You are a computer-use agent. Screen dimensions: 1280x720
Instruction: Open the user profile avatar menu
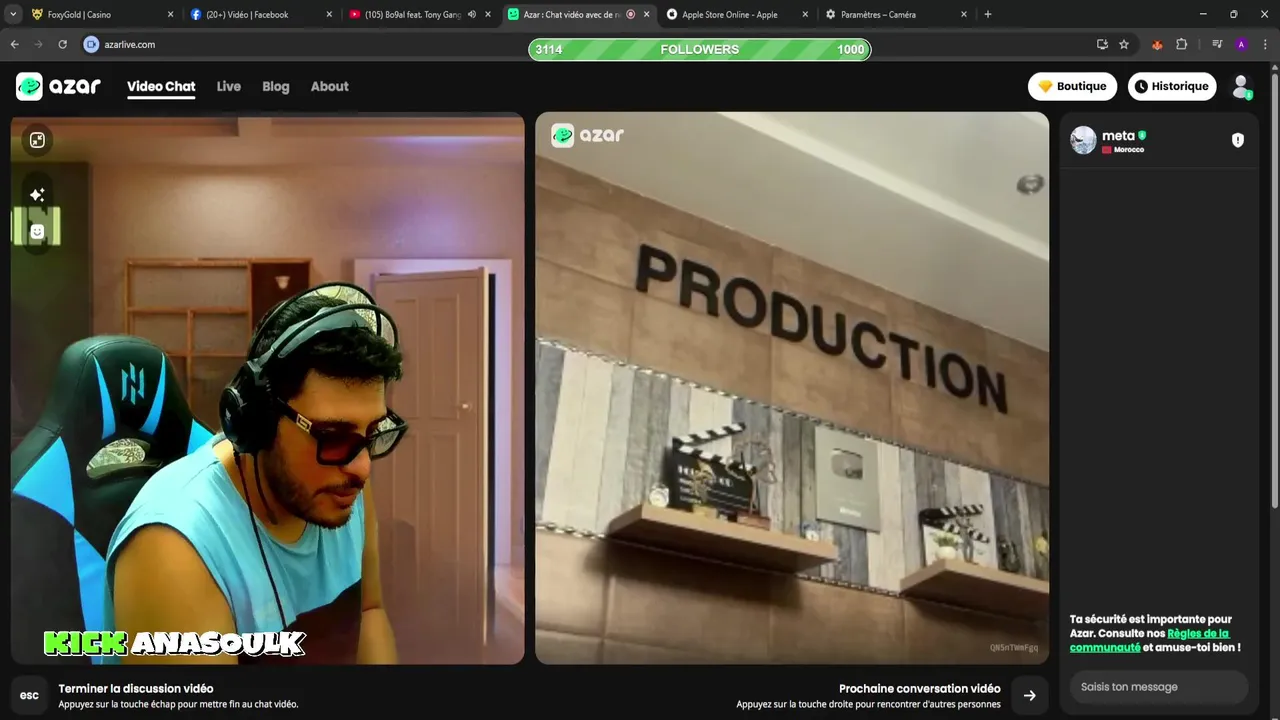1242,86
